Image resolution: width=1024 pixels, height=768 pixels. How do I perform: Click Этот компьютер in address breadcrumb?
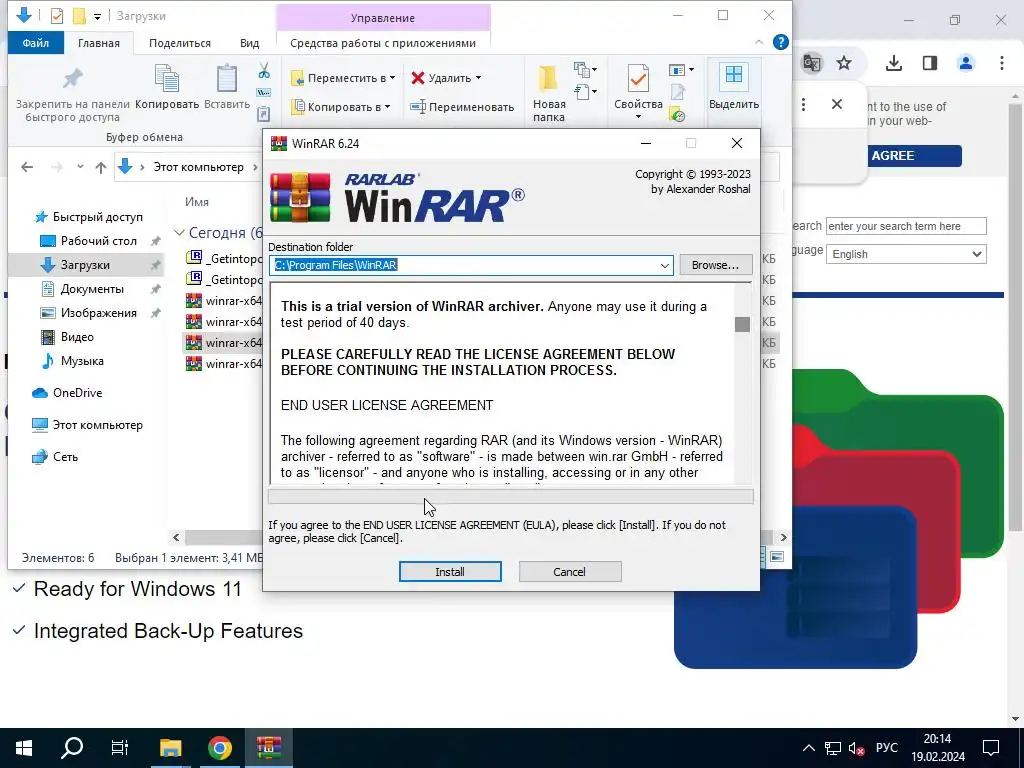pyautogui.click(x=199, y=167)
